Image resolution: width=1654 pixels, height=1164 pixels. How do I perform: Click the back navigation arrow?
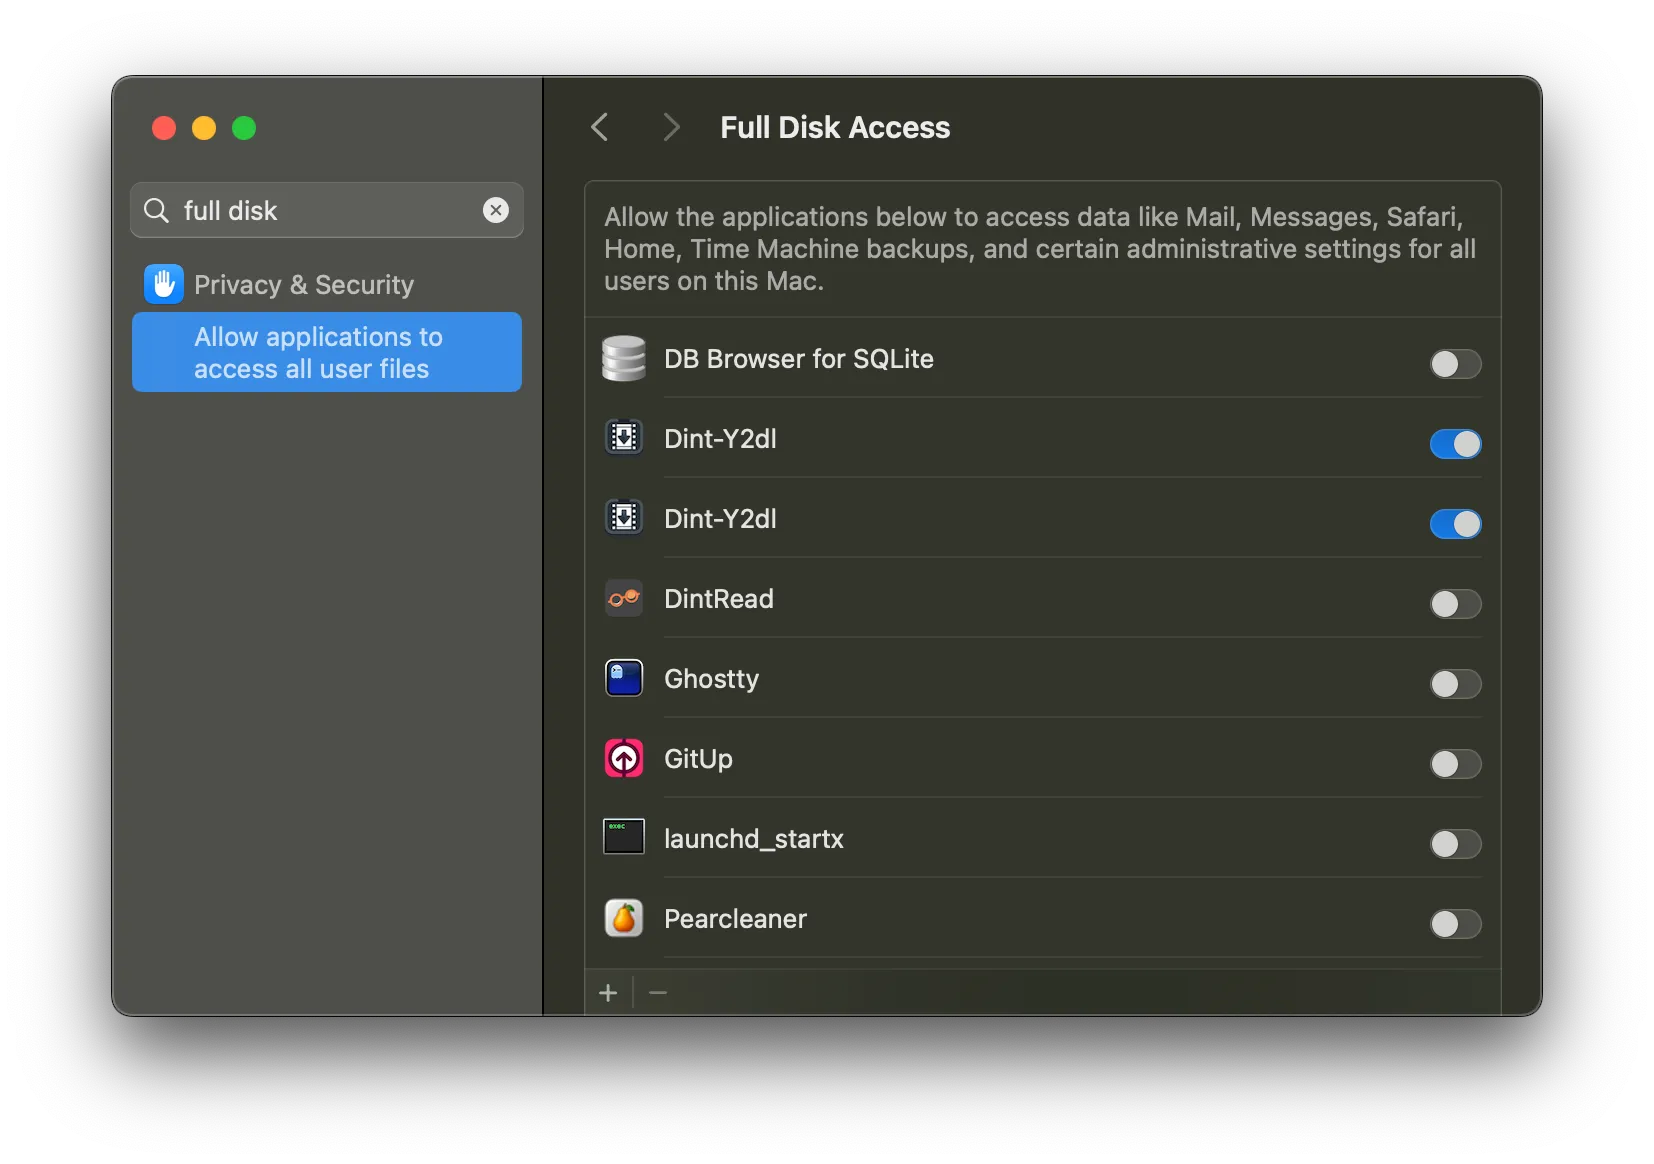coord(600,127)
